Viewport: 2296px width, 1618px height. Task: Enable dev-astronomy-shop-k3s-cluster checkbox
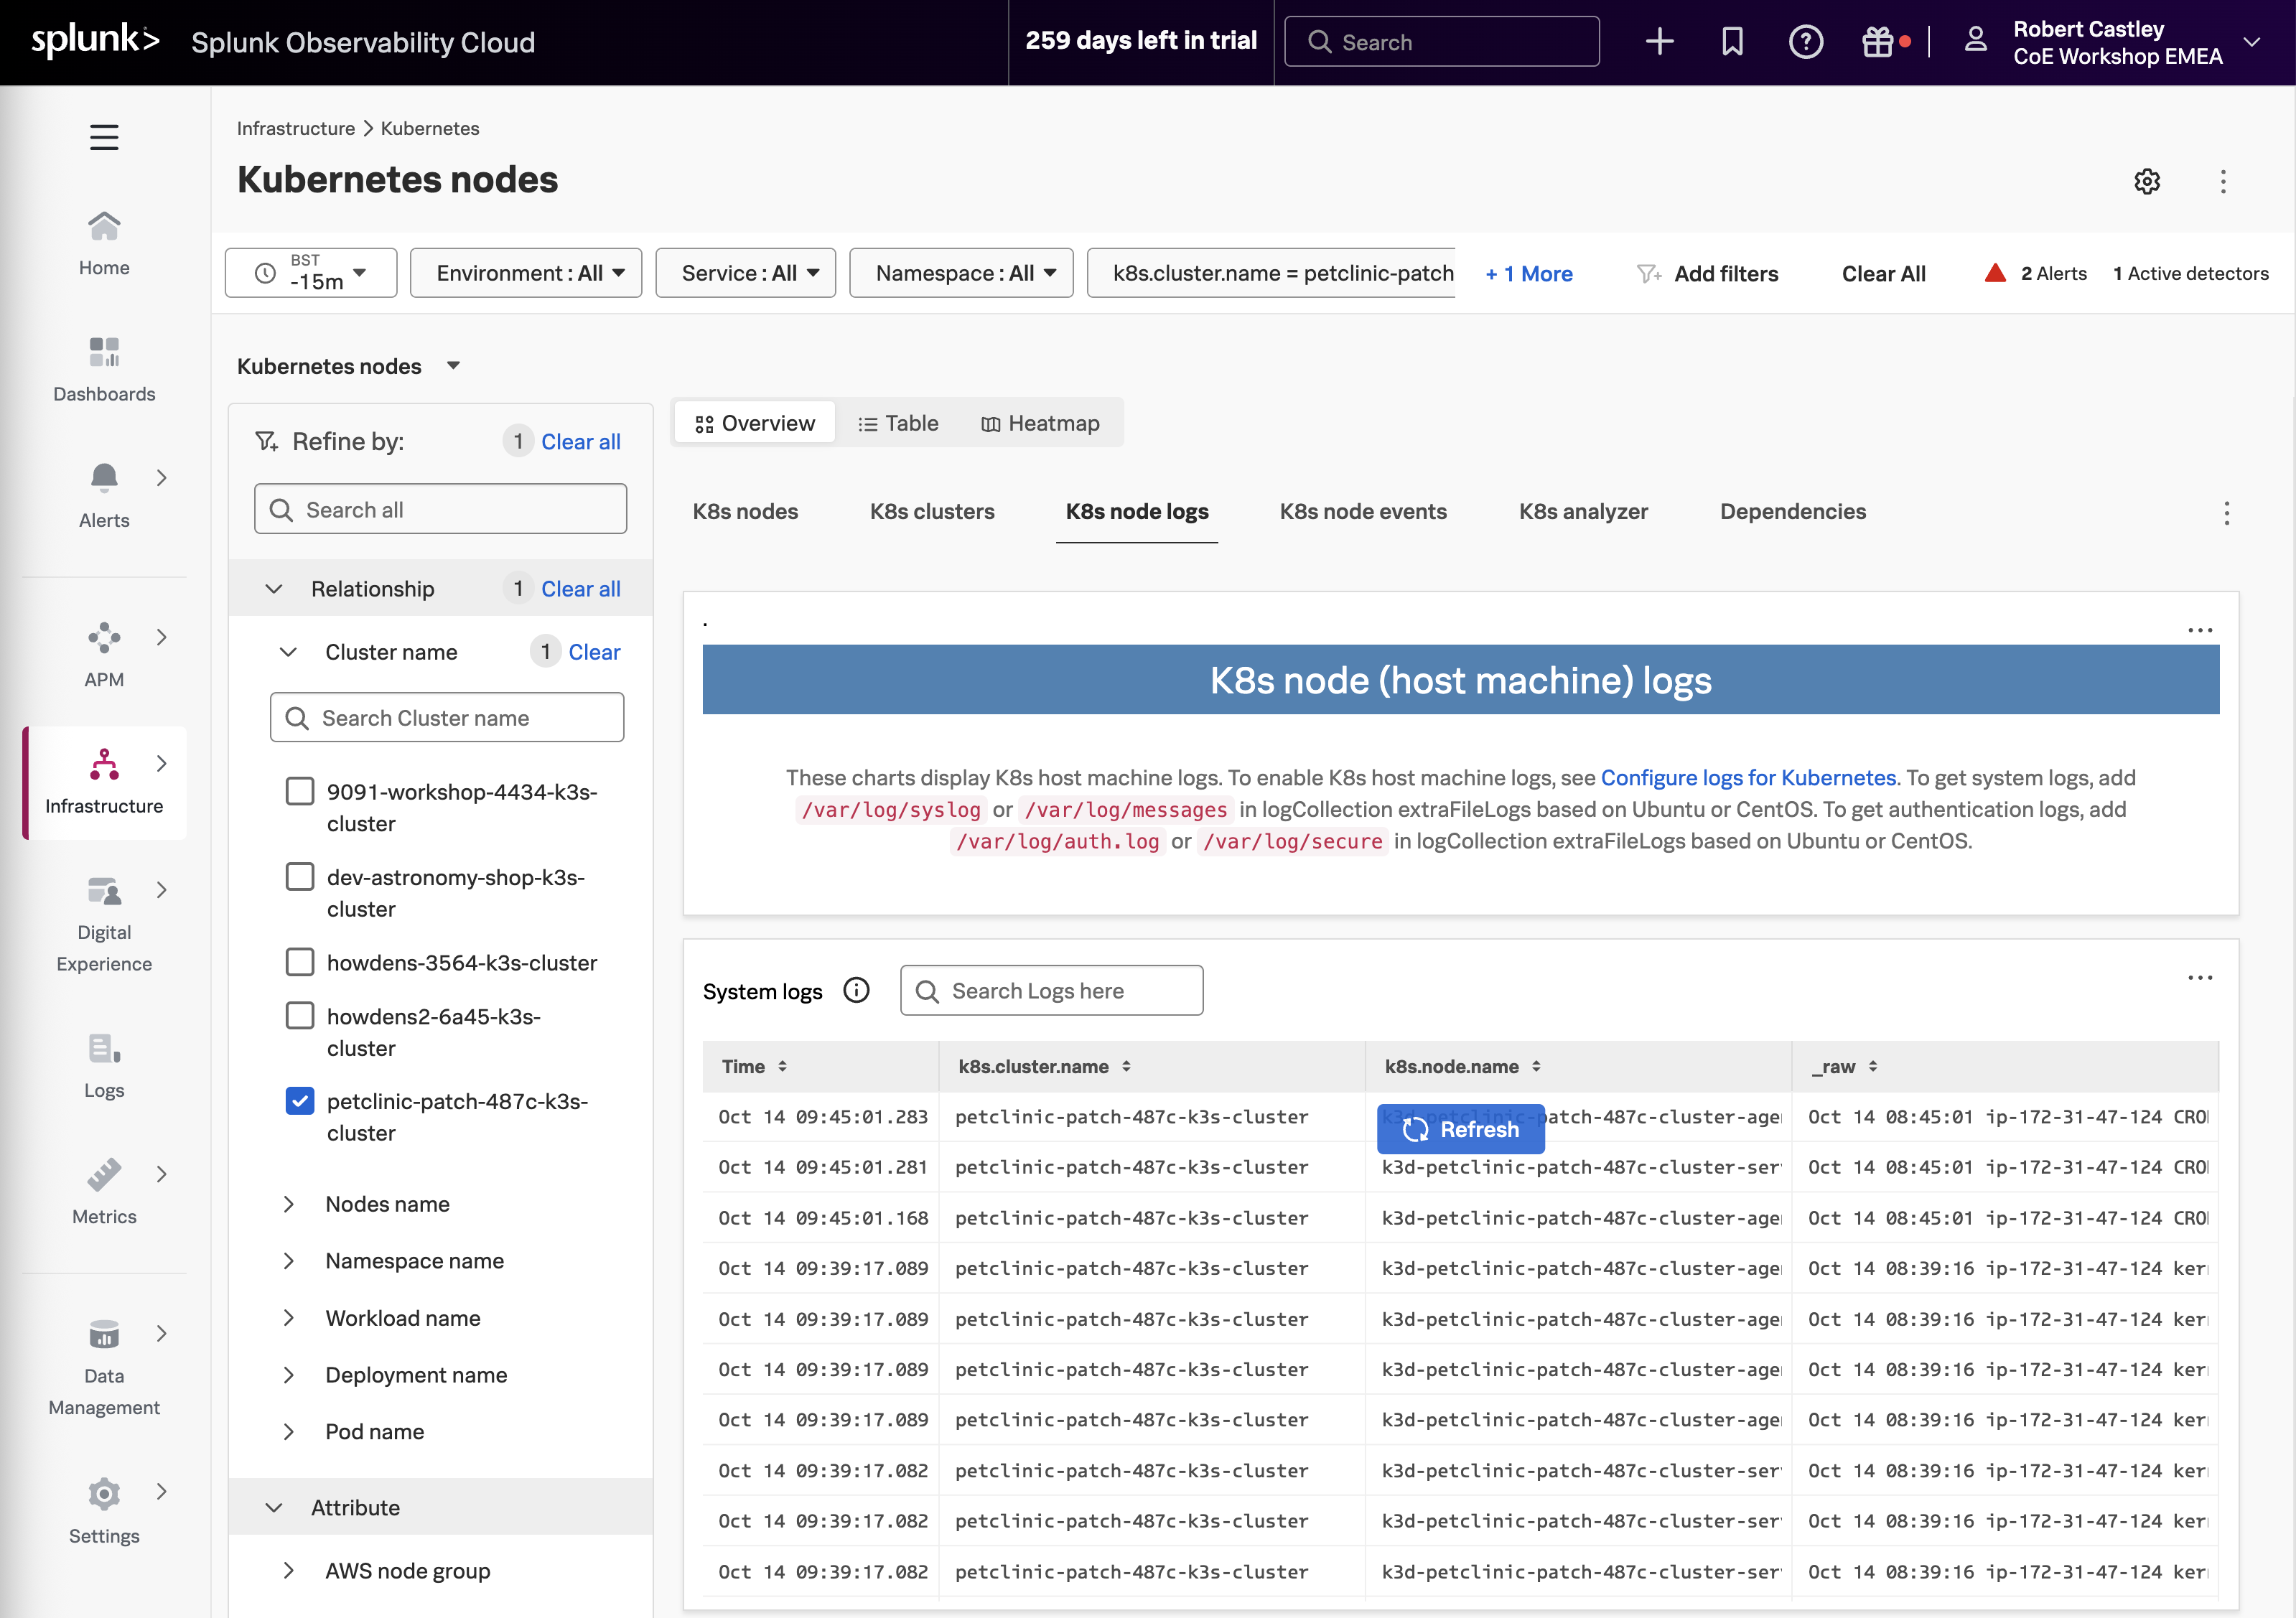(x=300, y=877)
